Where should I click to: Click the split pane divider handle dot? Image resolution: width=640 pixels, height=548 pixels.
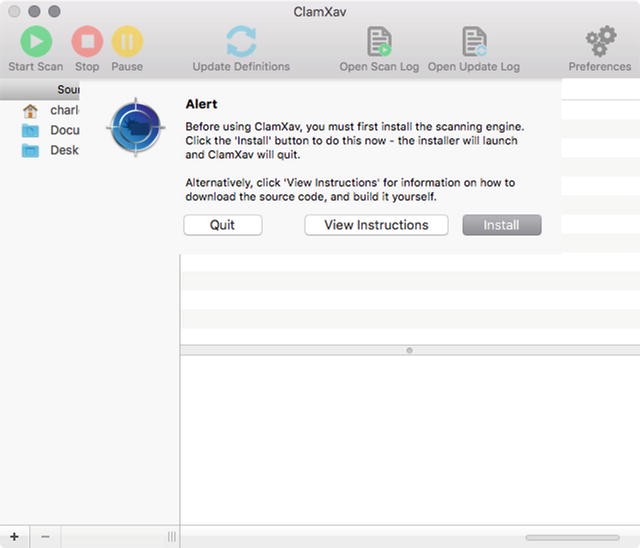[409, 350]
